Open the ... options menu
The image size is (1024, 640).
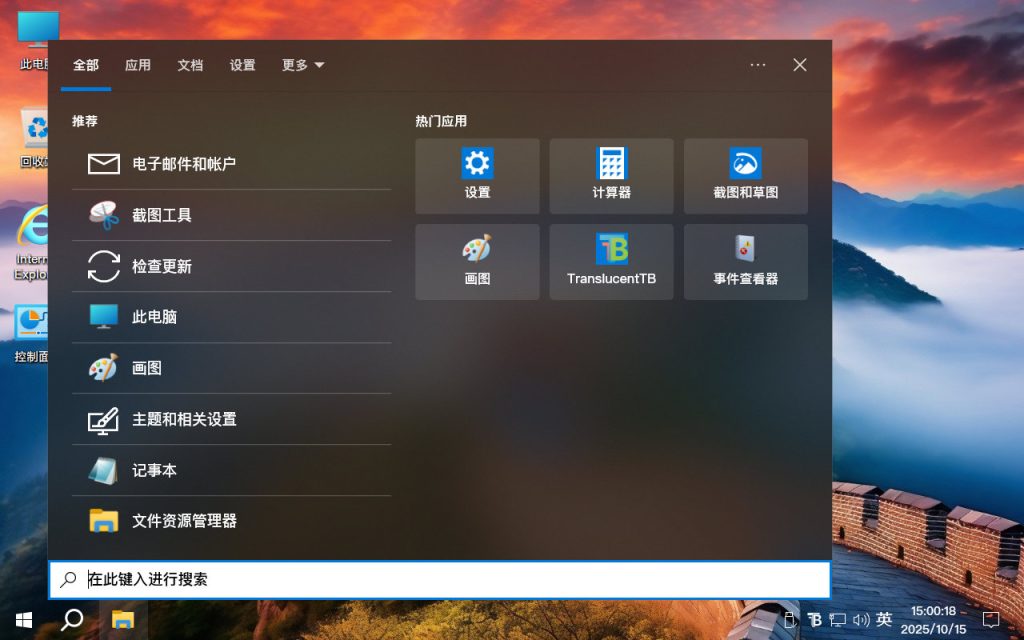[757, 64]
